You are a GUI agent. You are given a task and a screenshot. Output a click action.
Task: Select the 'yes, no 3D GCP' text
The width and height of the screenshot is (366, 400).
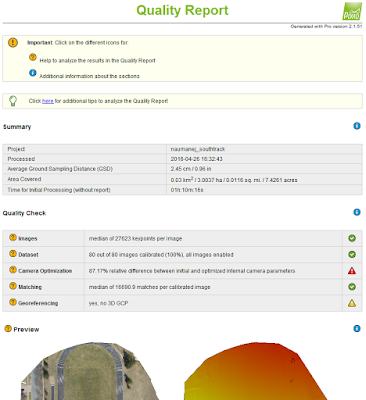point(108,303)
